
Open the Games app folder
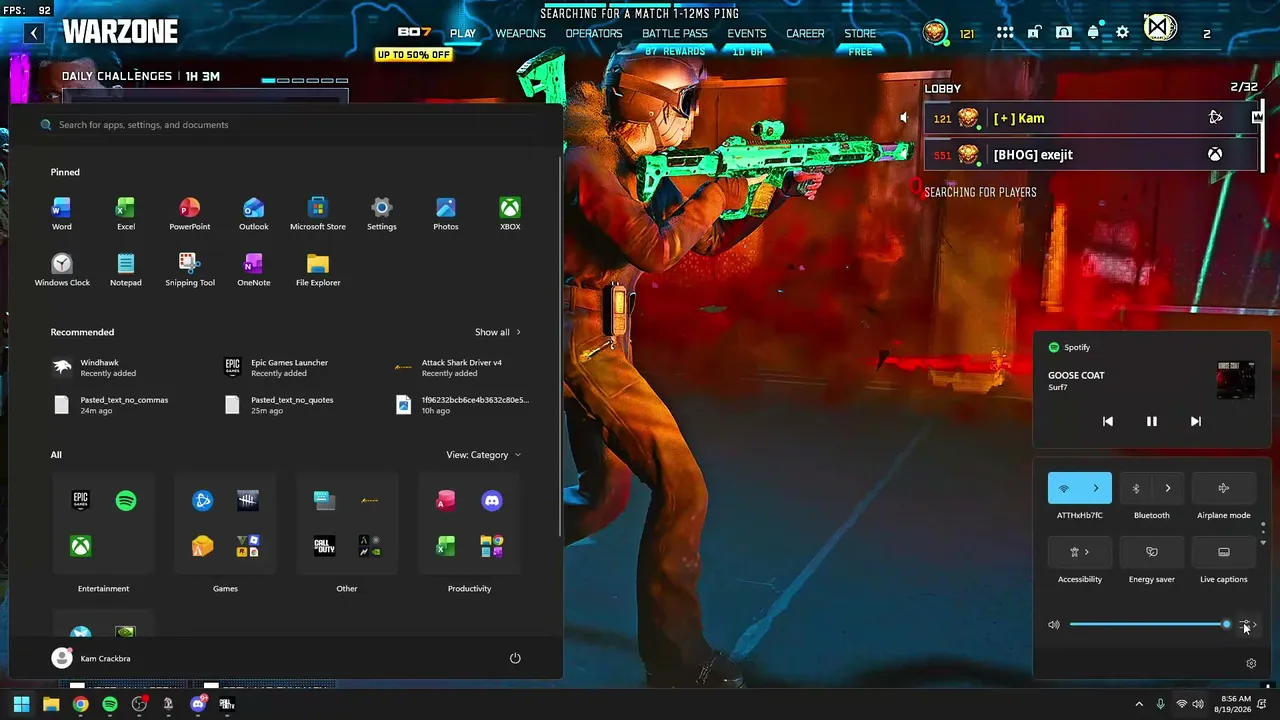[x=225, y=524]
